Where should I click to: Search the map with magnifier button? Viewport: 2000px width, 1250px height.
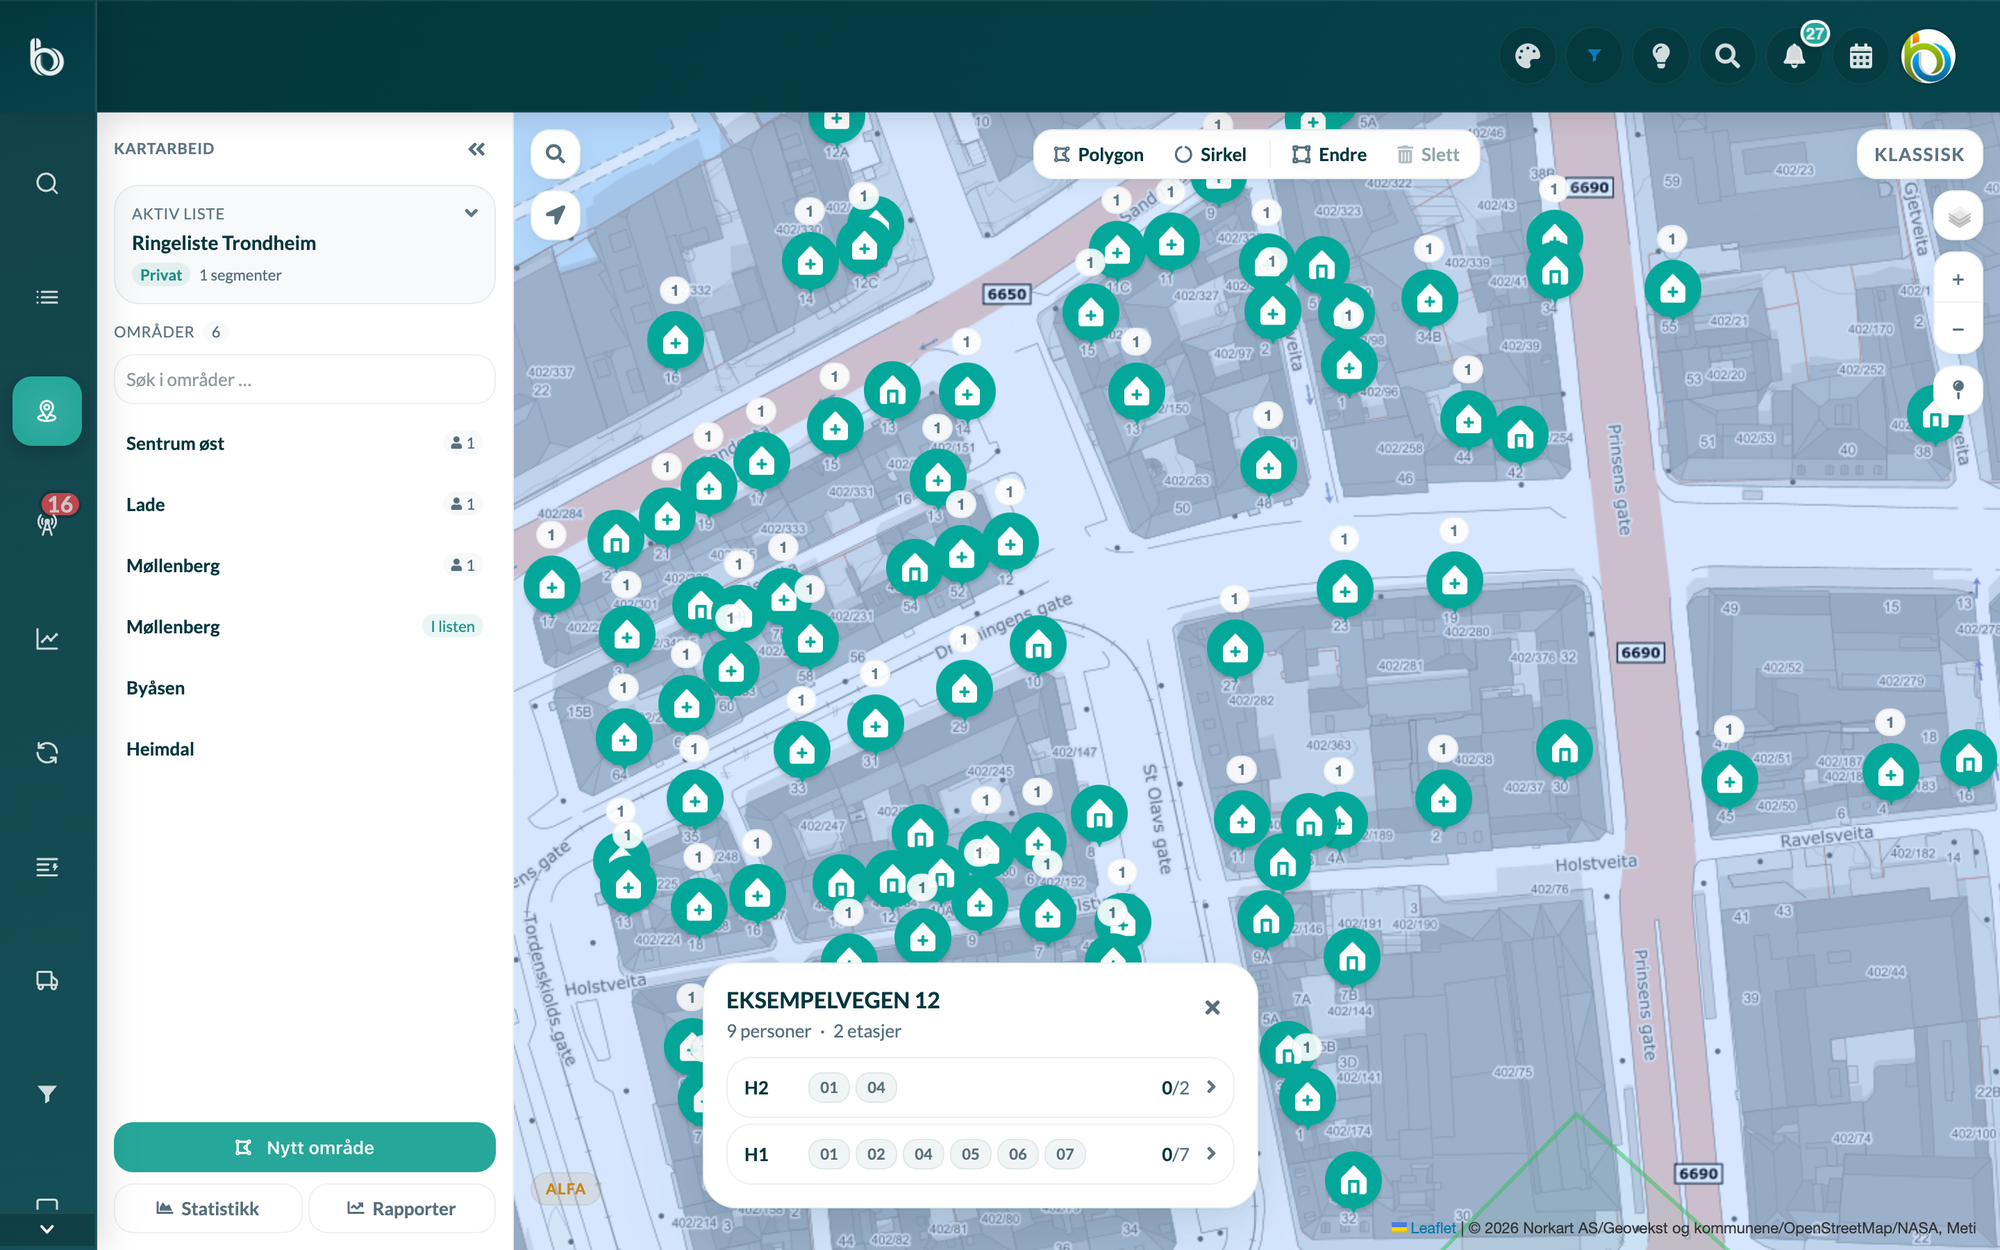tap(555, 154)
